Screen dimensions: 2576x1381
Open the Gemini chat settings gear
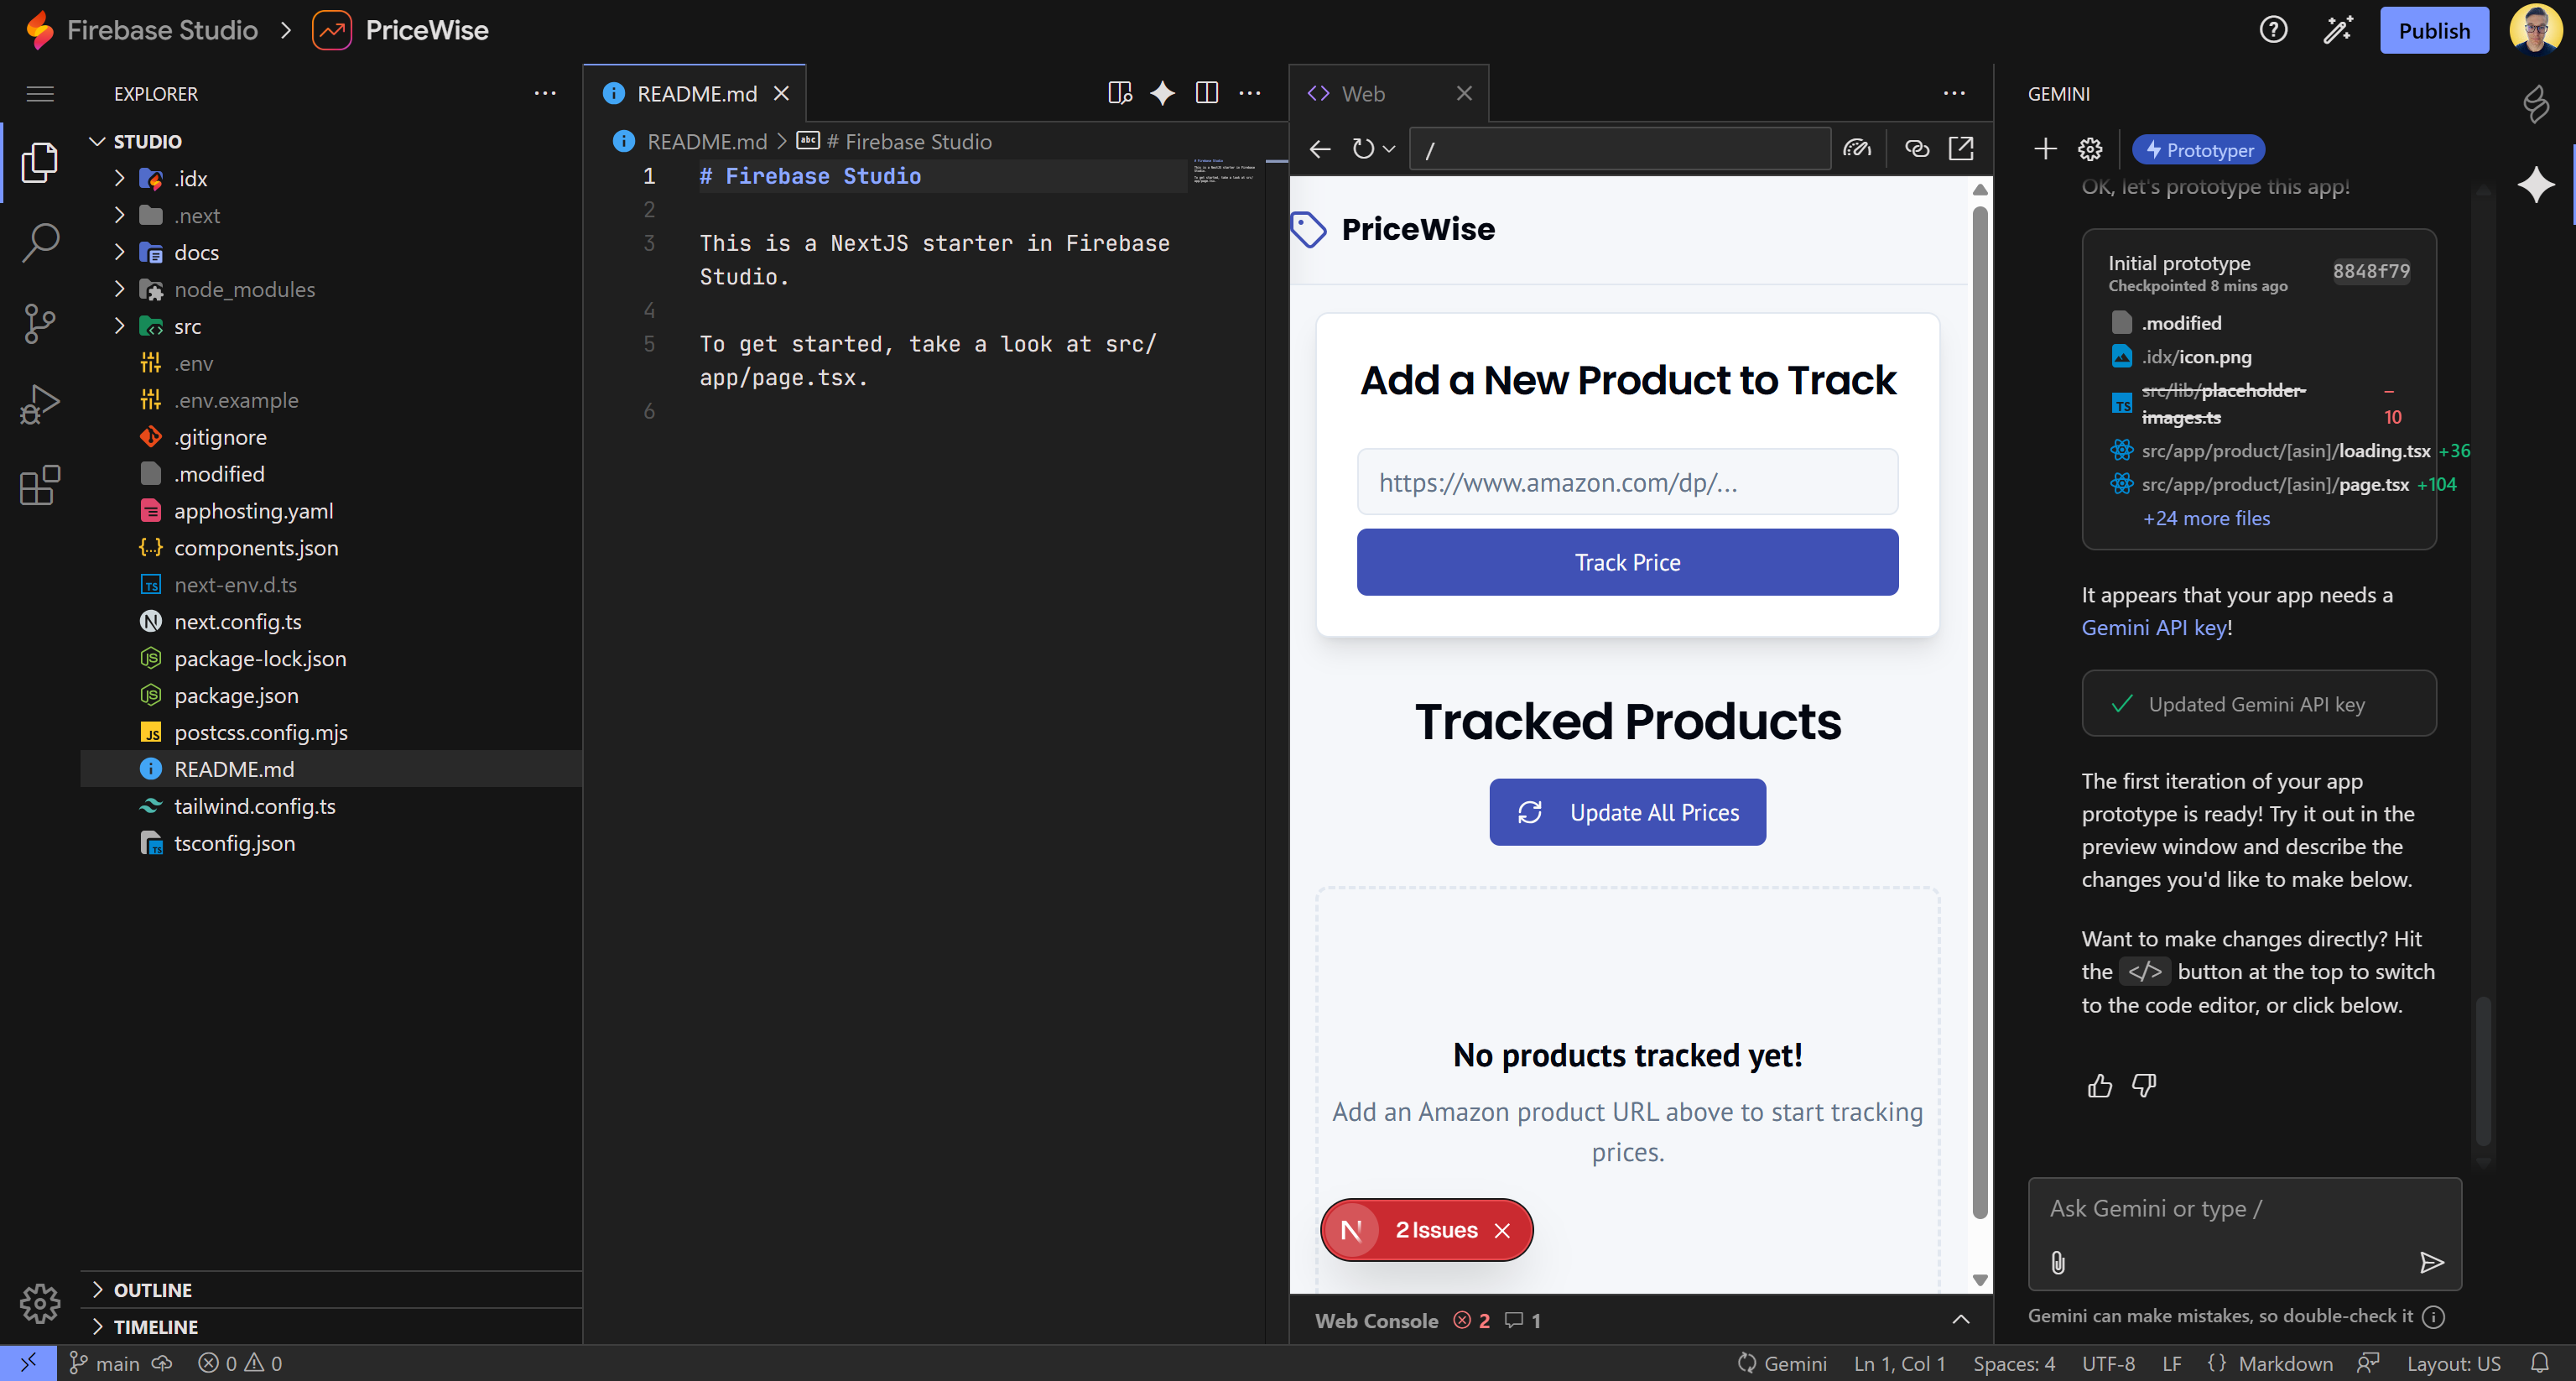2089,150
